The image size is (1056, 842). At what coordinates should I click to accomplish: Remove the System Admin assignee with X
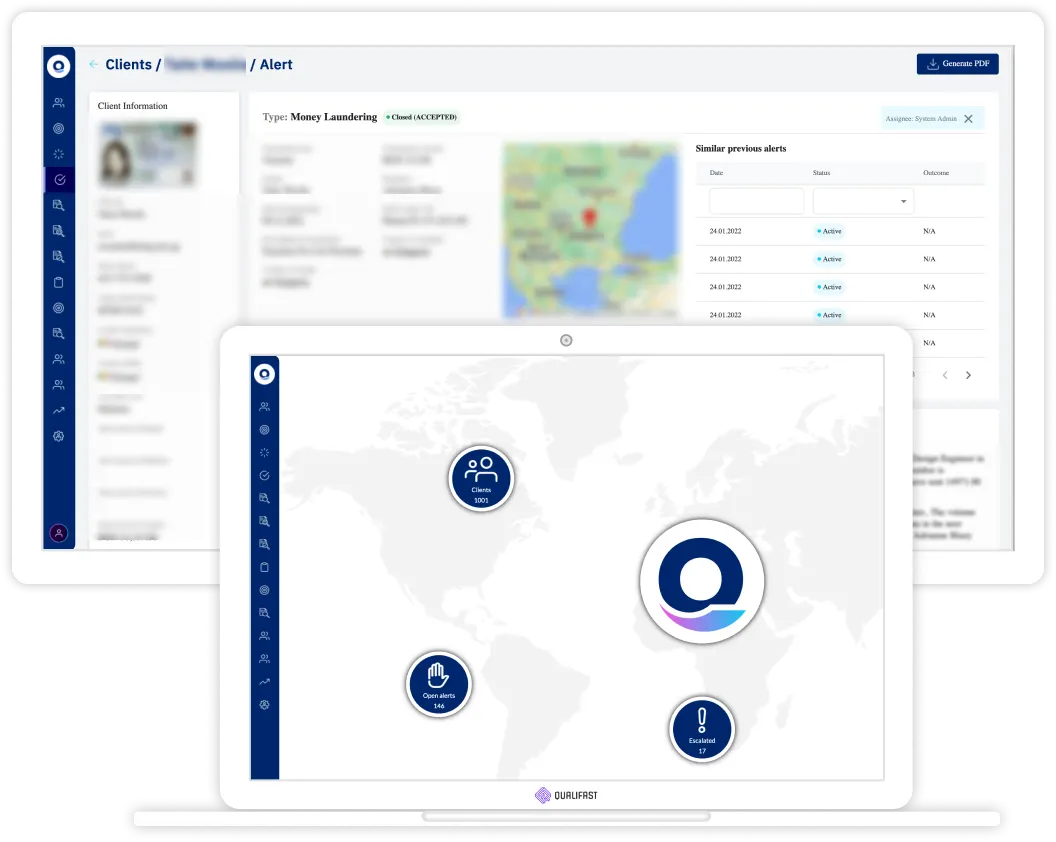[968, 119]
